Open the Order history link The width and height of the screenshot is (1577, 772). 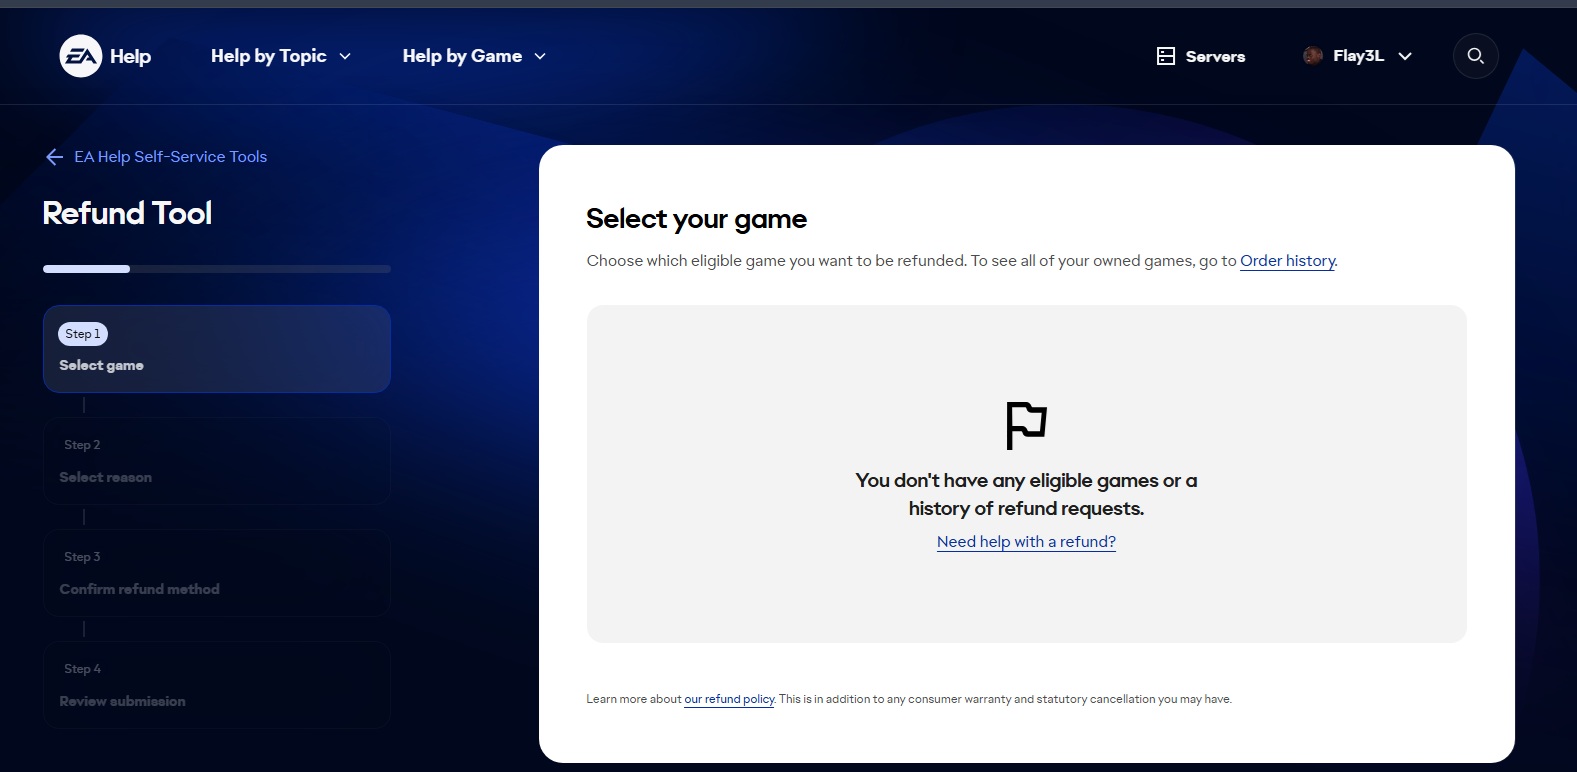tap(1287, 261)
